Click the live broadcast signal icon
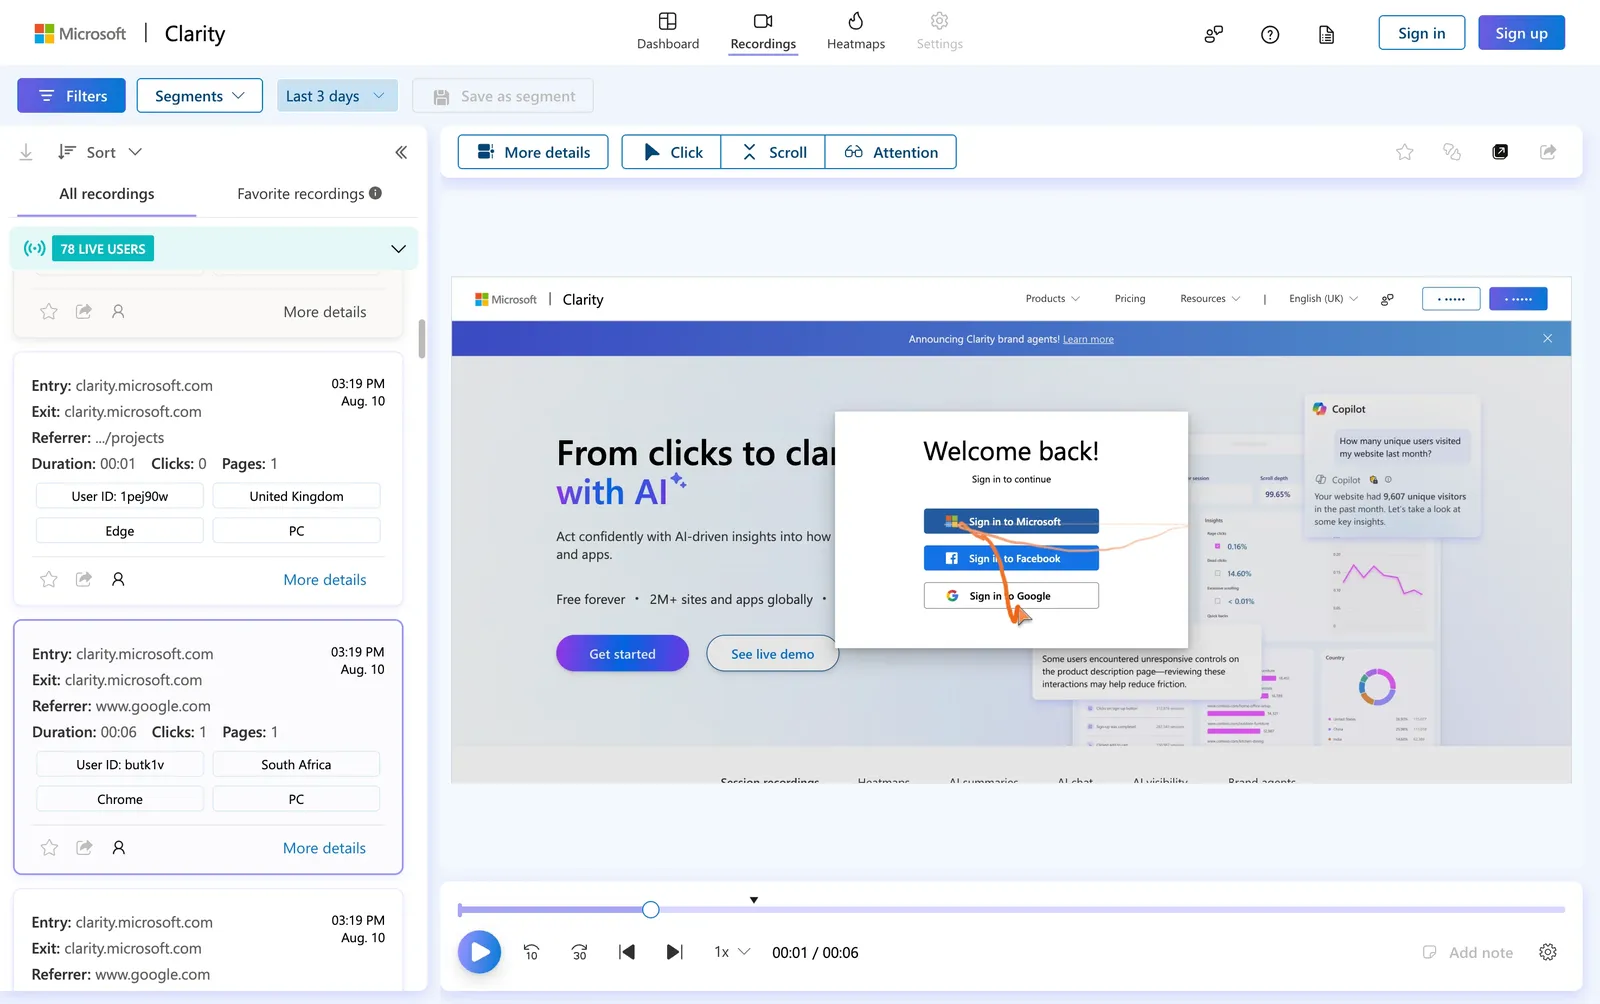The height and width of the screenshot is (1004, 1600). tap(35, 248)
